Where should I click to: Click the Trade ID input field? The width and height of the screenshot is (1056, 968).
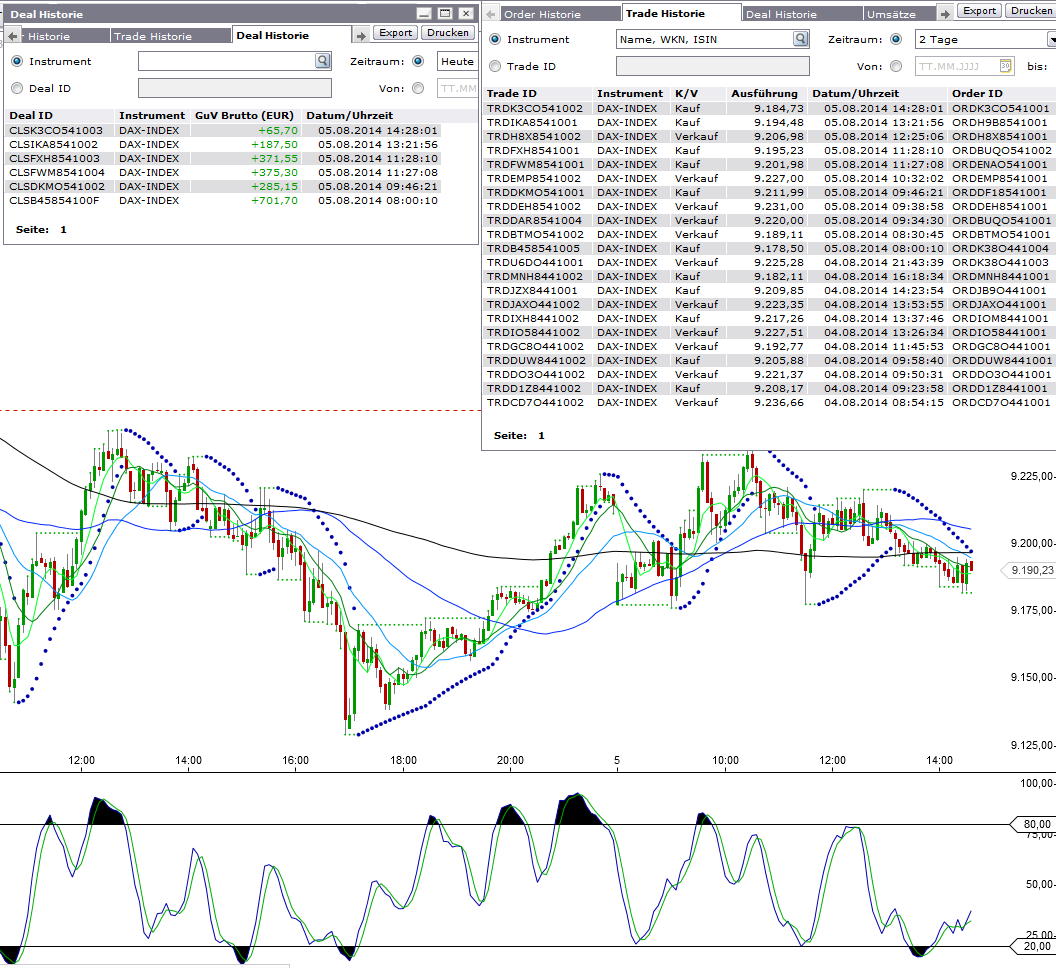click(x=713, y=66)
